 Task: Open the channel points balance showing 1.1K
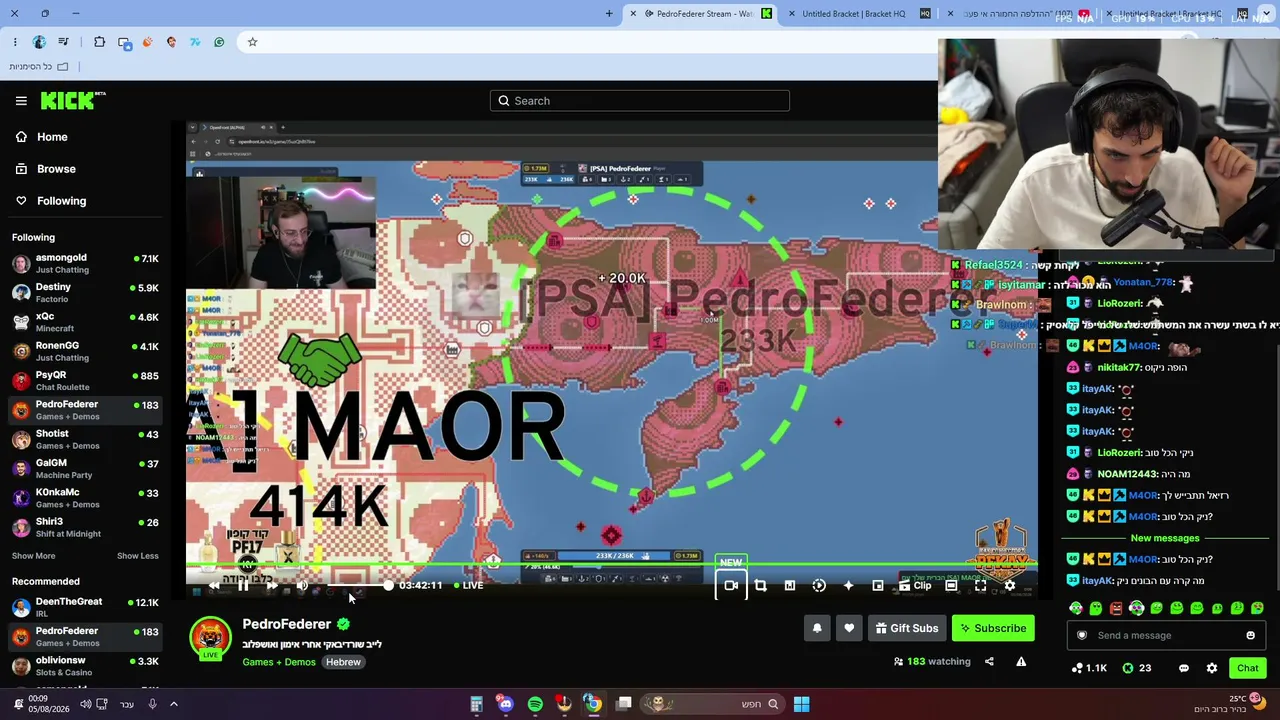point(1089,668)
